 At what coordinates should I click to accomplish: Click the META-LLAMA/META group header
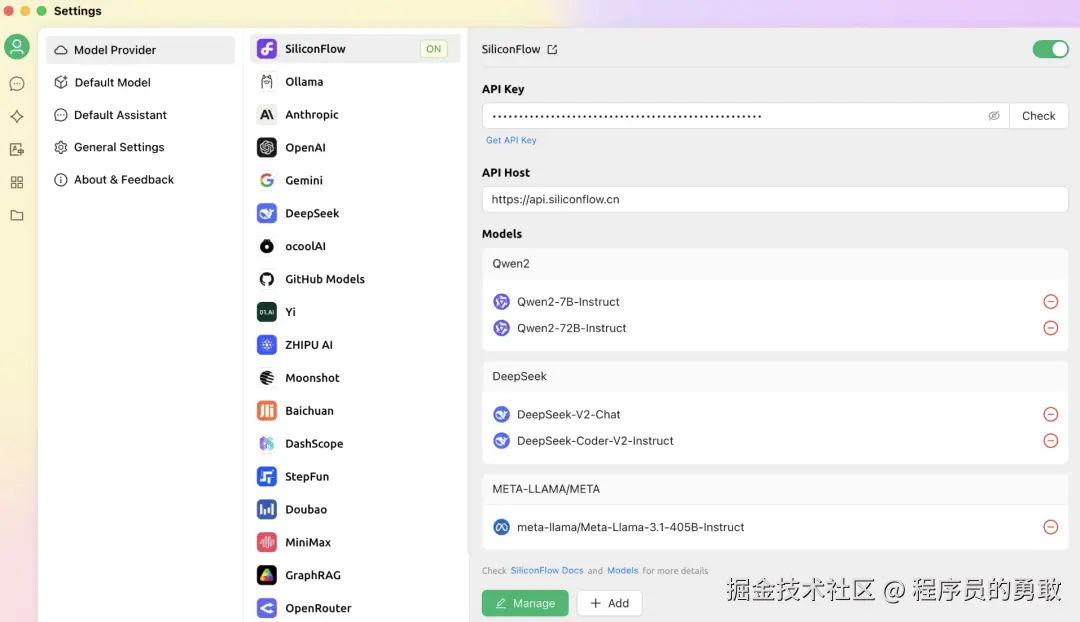[x=775, y=489]
